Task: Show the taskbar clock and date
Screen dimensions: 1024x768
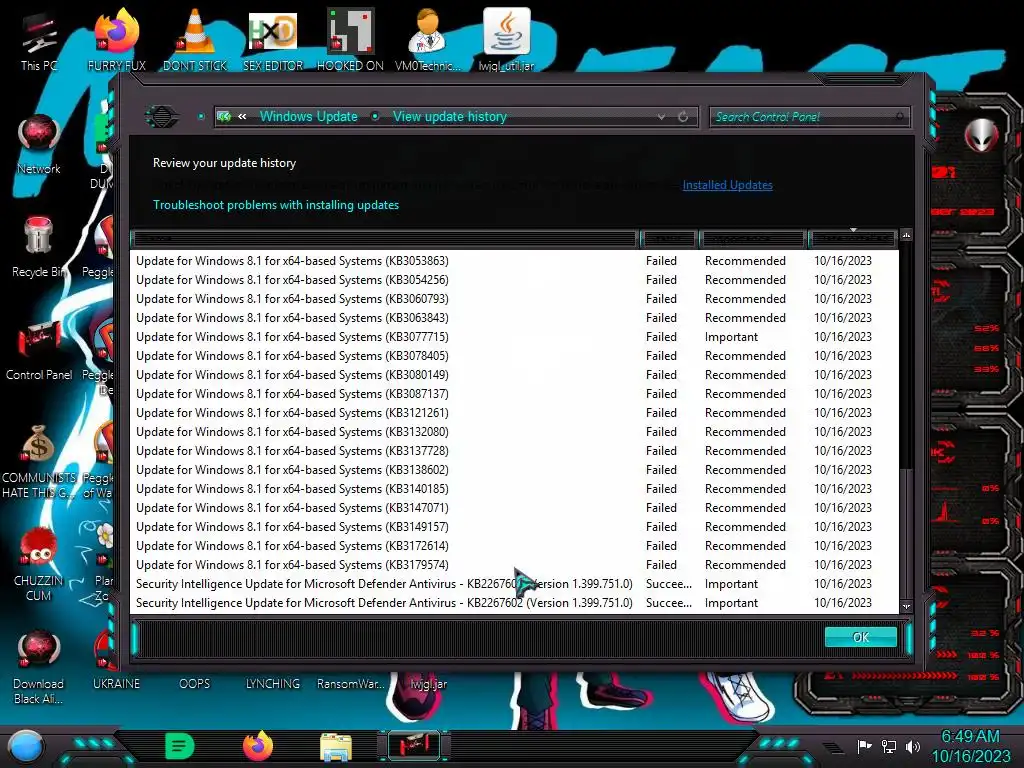Action: [970, 746]
